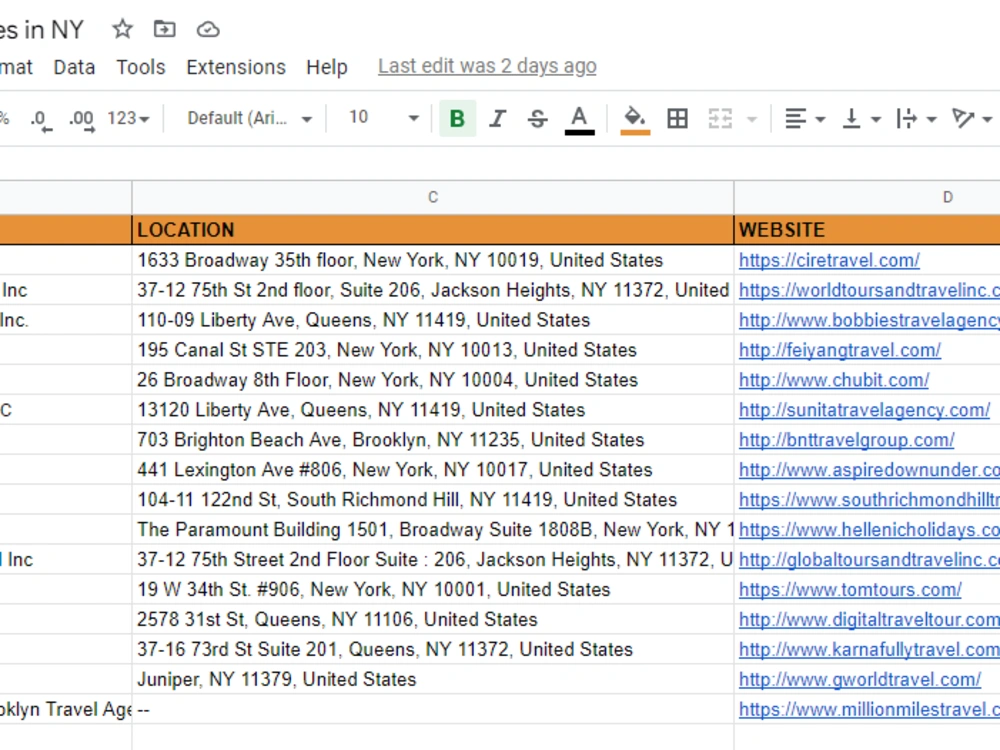The image size is (1000, 750).
Task: Select cell with 26 Broadway 8th Floor
Action: [x=433, y=380]
